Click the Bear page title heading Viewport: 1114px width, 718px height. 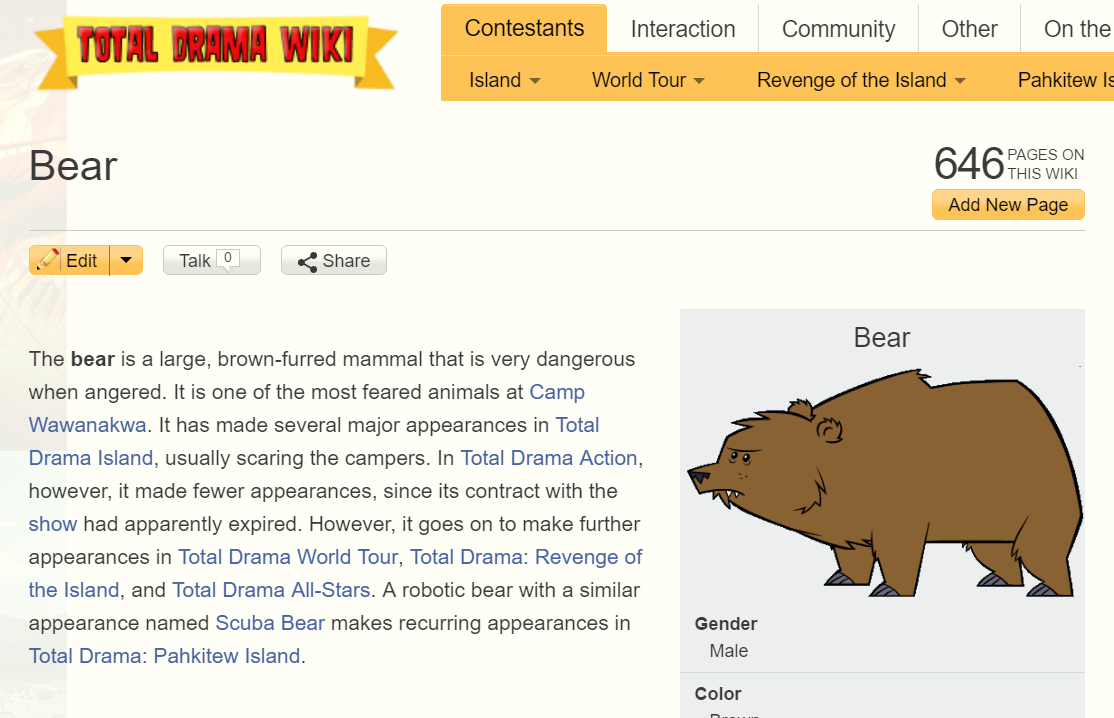[73, 166]
